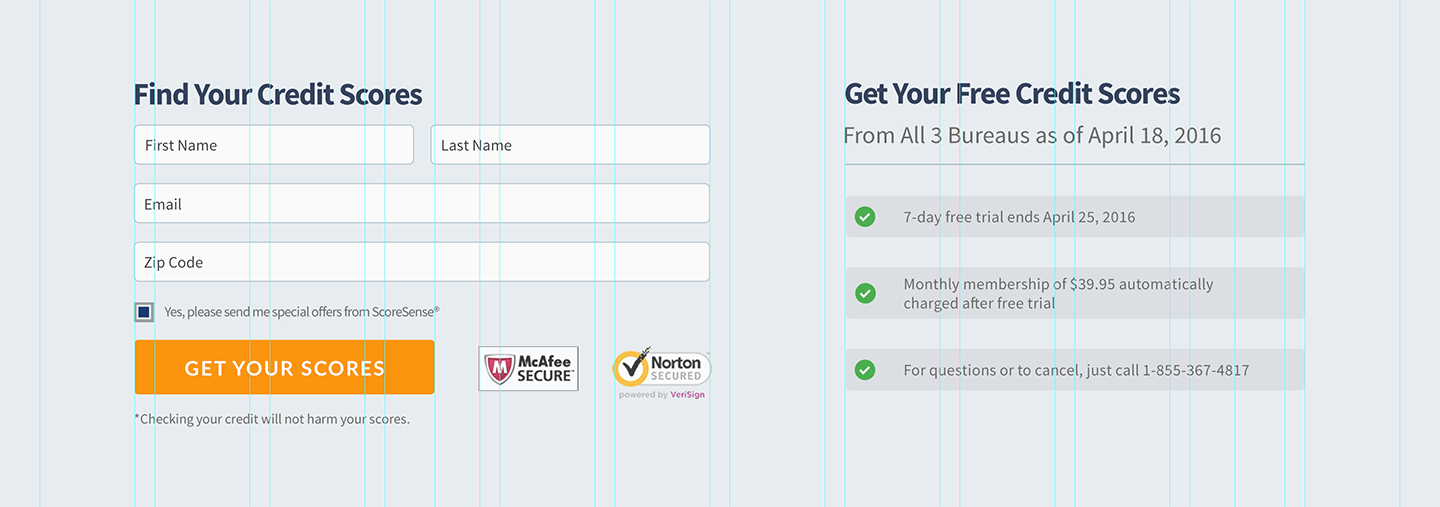
Task: Select the Email input field
Action: [x=422, y=203]
